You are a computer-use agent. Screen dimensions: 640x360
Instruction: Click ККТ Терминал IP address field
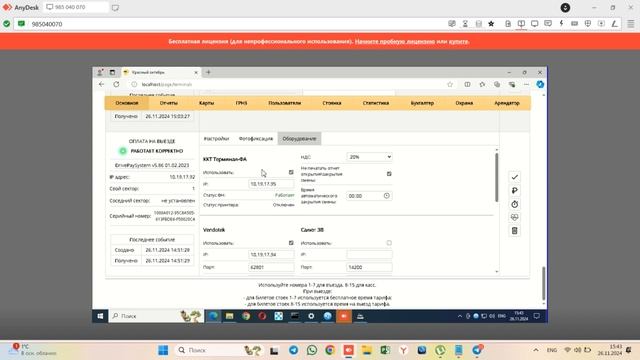(x=271, y=184)
